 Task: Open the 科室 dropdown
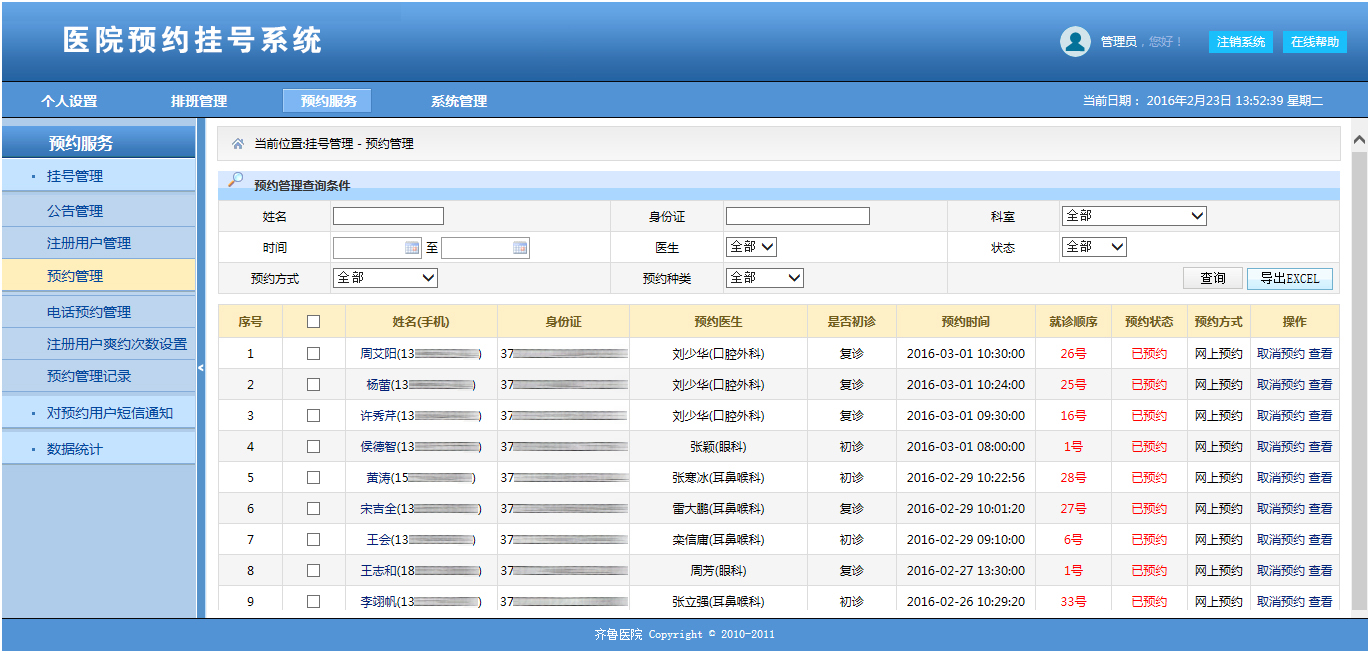pyautogui.click(x=1134, y=216)
